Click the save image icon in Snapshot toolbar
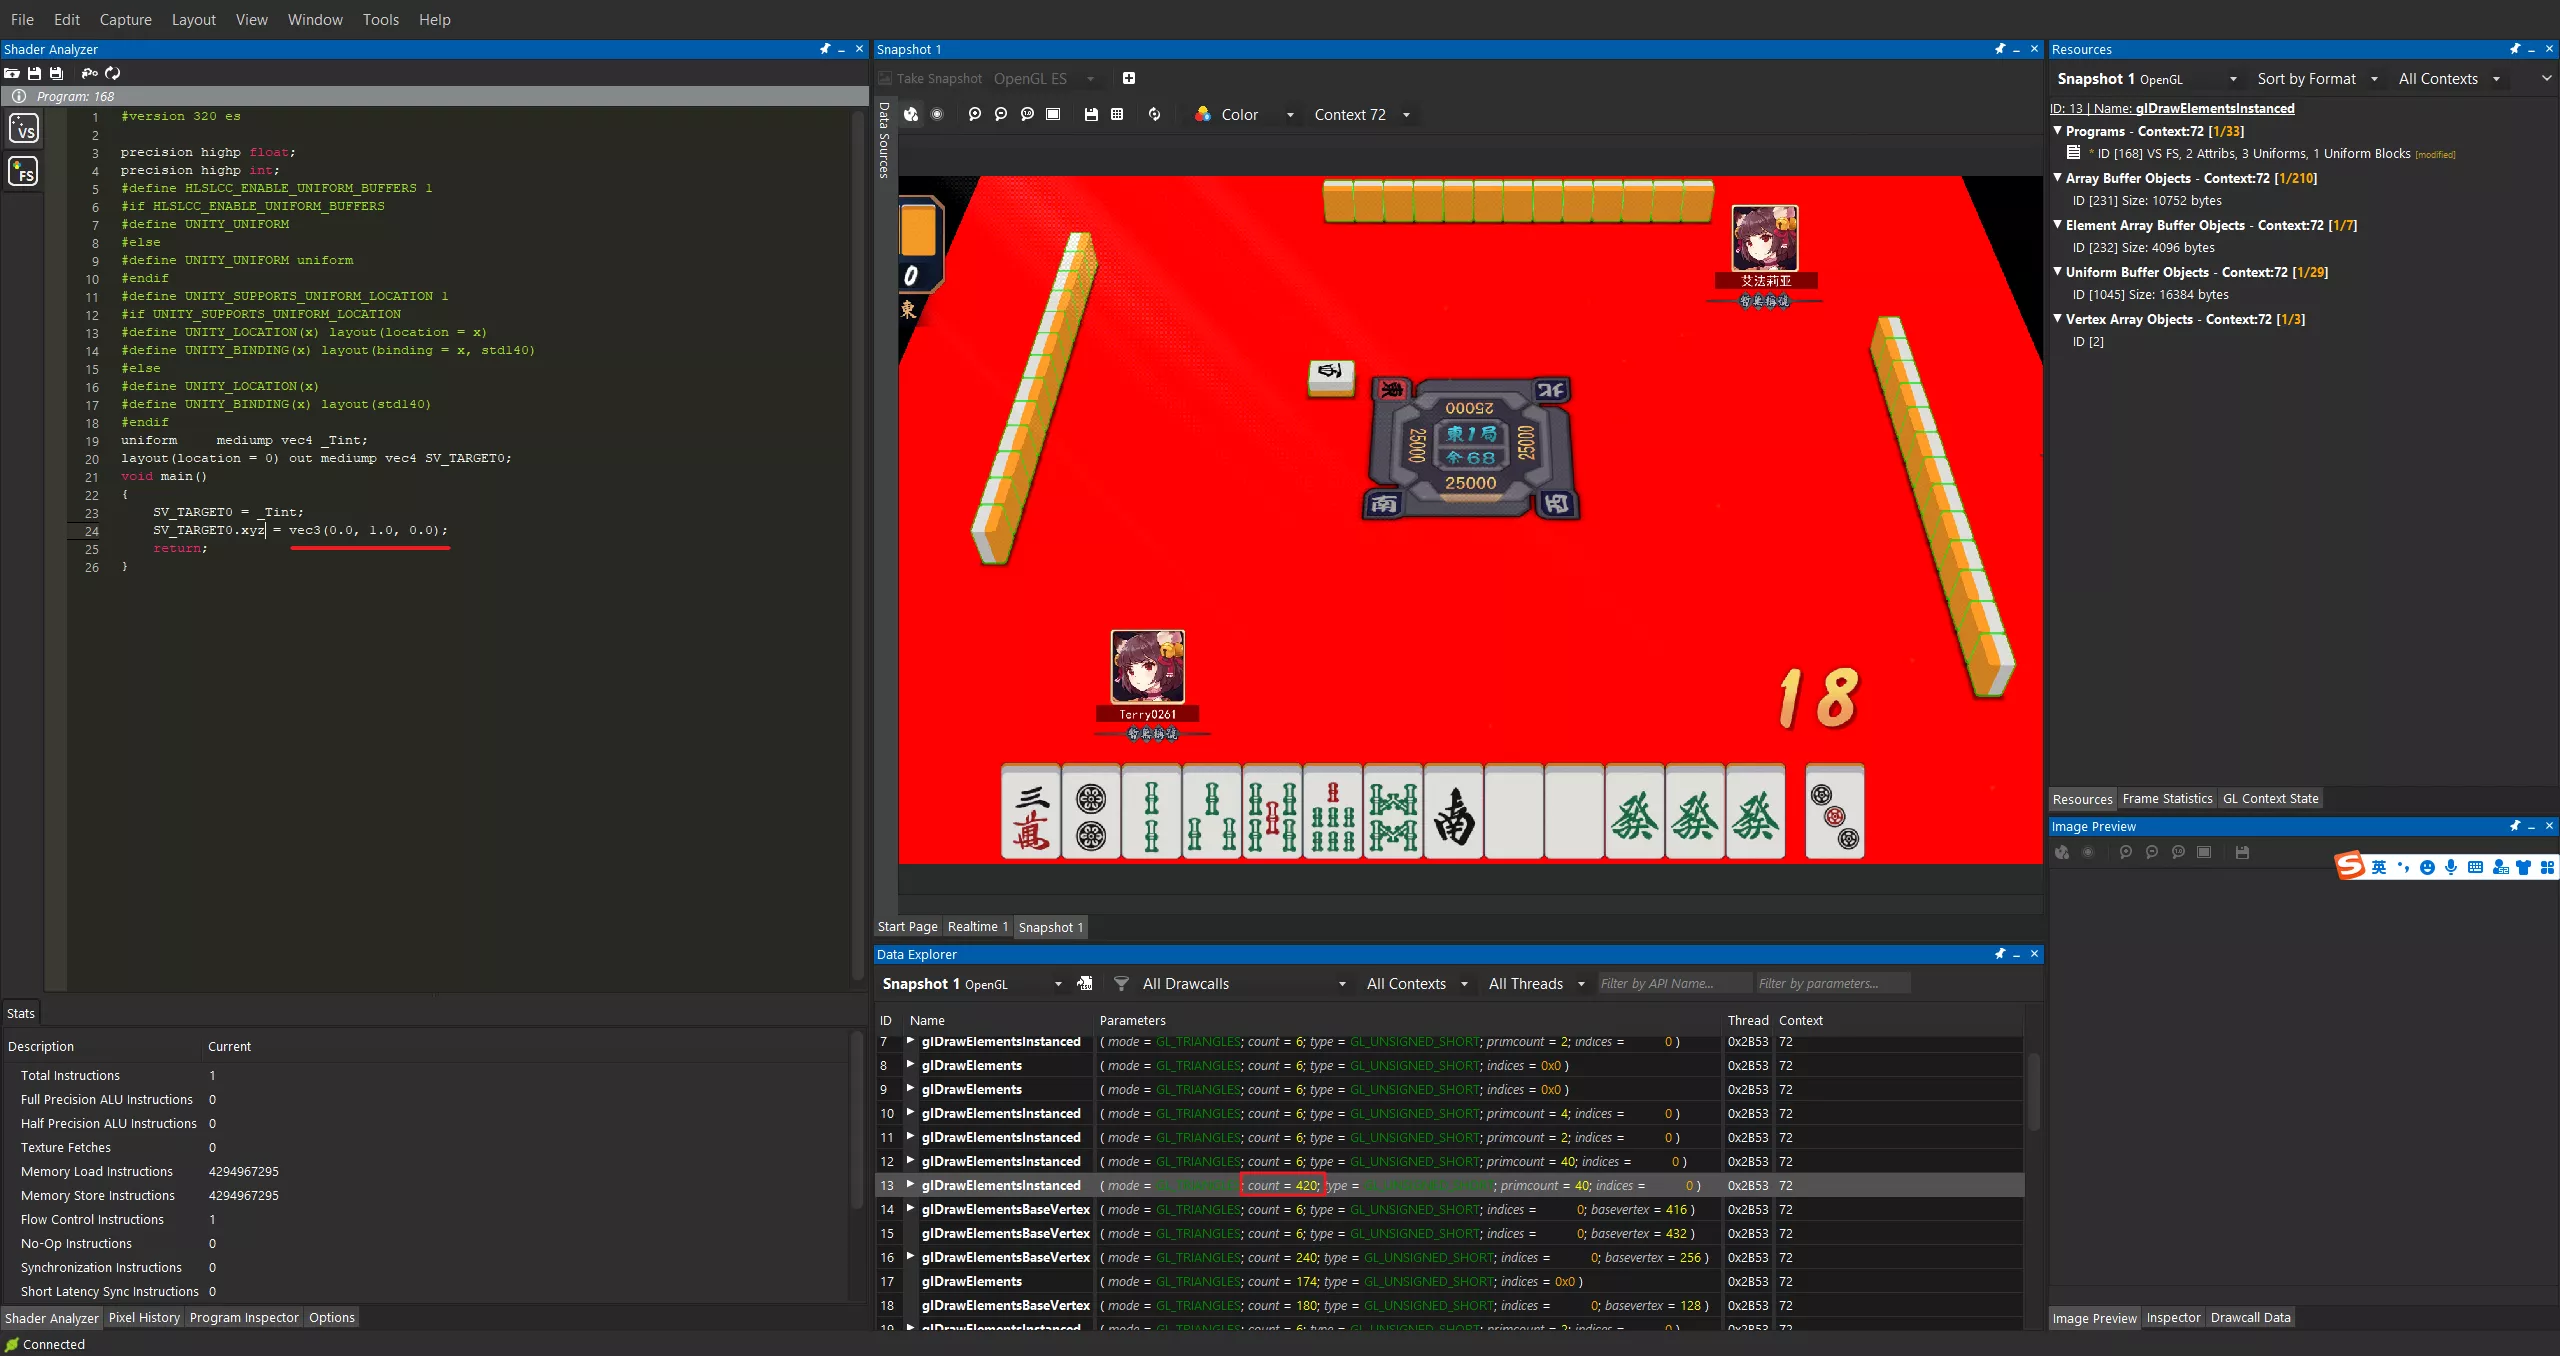 [1091, 115]
